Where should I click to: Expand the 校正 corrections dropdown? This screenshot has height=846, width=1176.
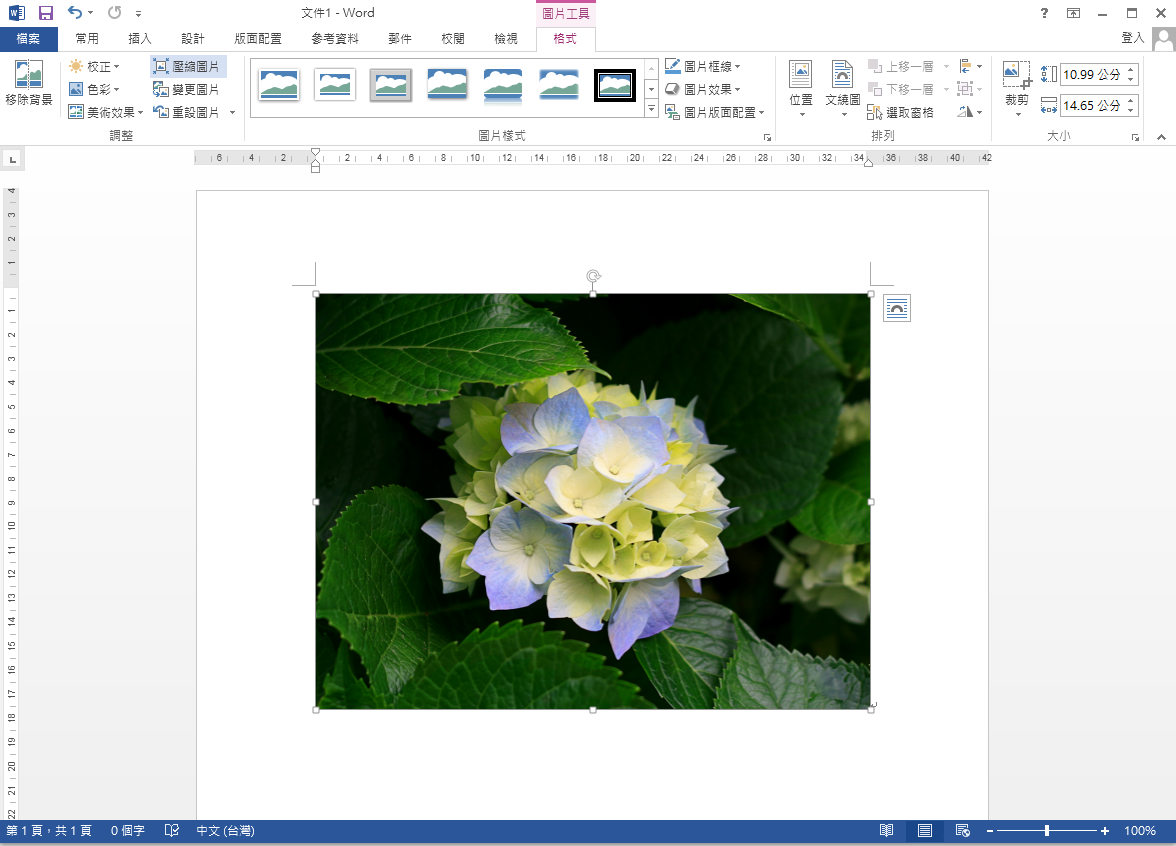95,67
